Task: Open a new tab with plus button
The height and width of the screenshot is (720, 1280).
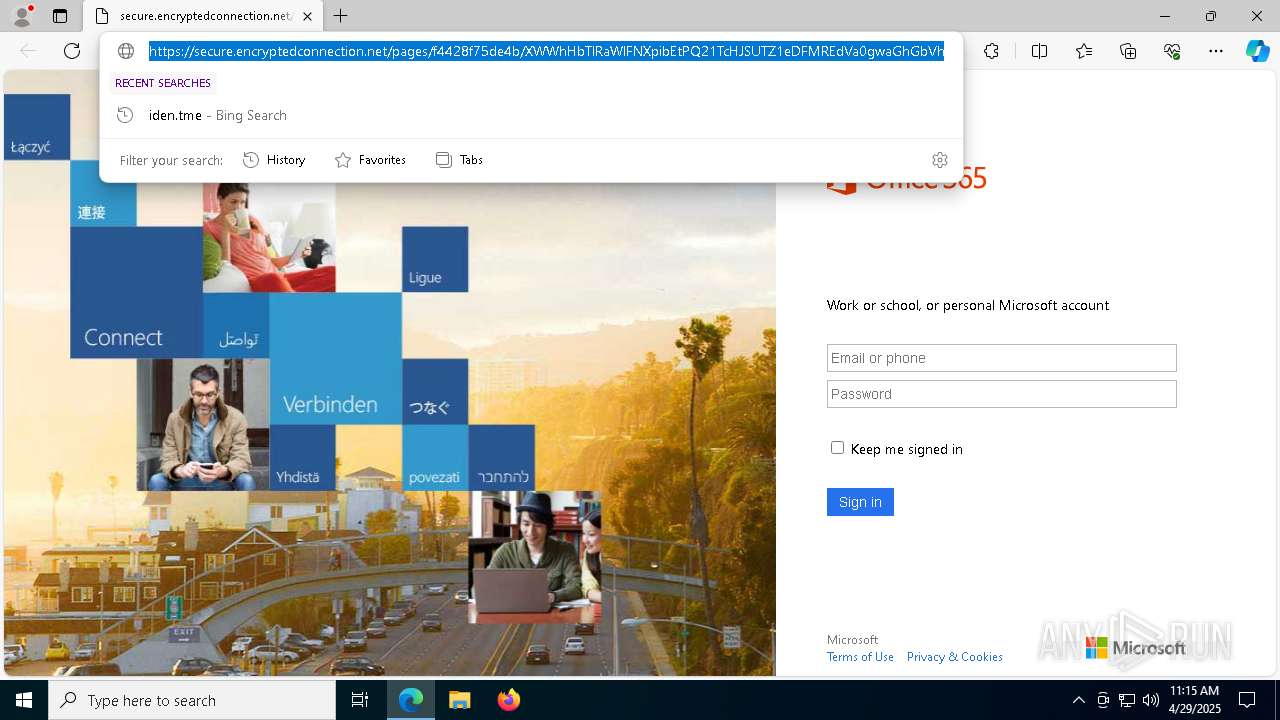Action: pyautogui.click(x=341, y=16)
